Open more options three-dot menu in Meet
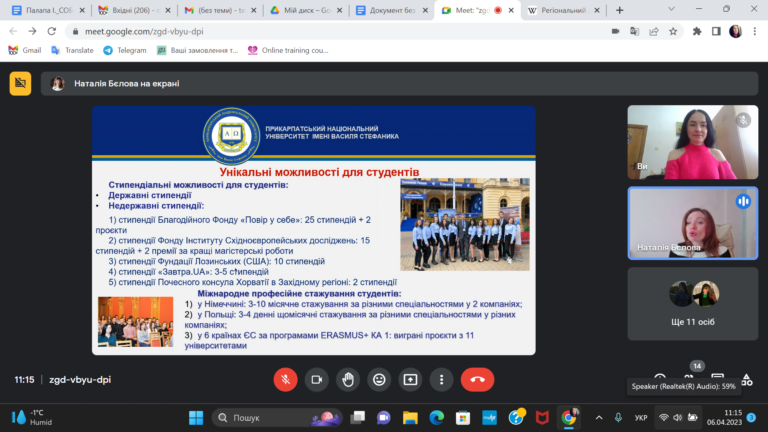Screen dimensions: 768x432 (x=441, y=380)
